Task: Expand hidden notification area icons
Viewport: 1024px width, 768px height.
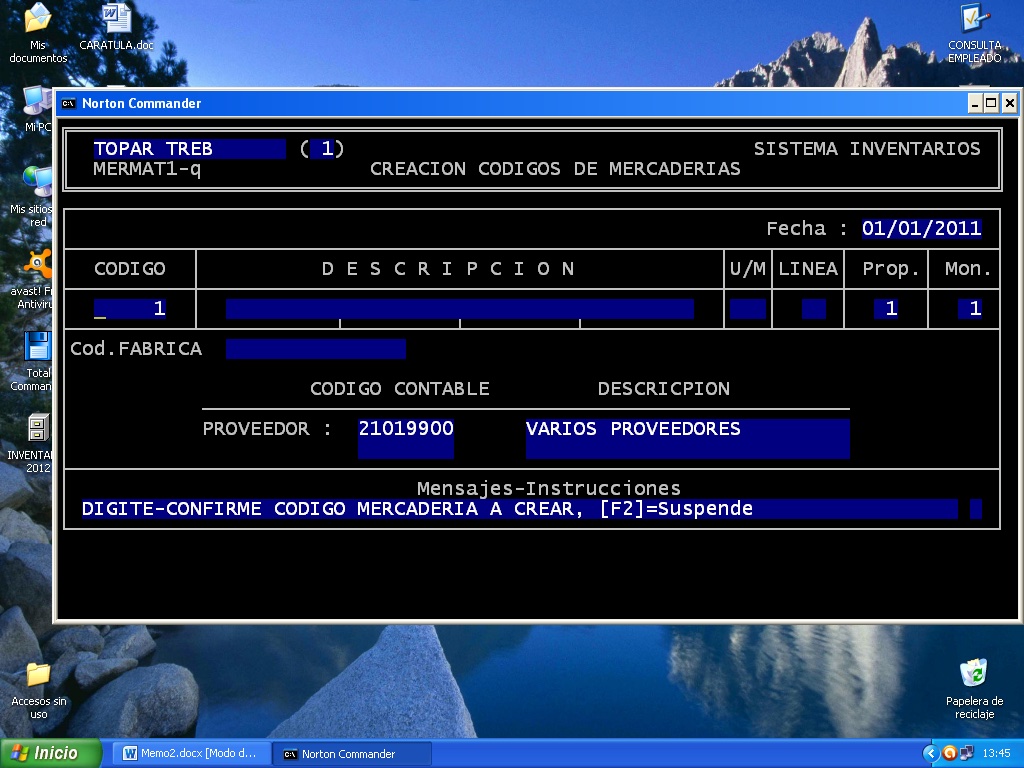Action: coord(930,753)
